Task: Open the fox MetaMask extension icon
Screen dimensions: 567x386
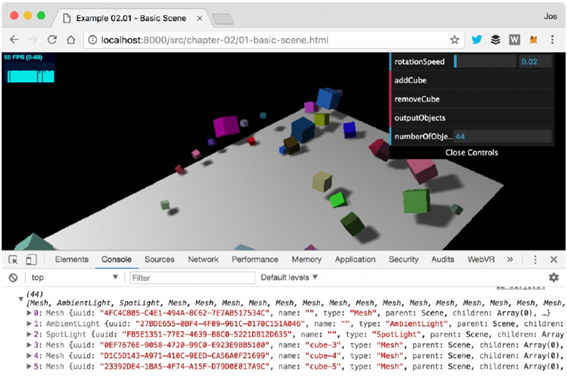Action: (533, 39)
